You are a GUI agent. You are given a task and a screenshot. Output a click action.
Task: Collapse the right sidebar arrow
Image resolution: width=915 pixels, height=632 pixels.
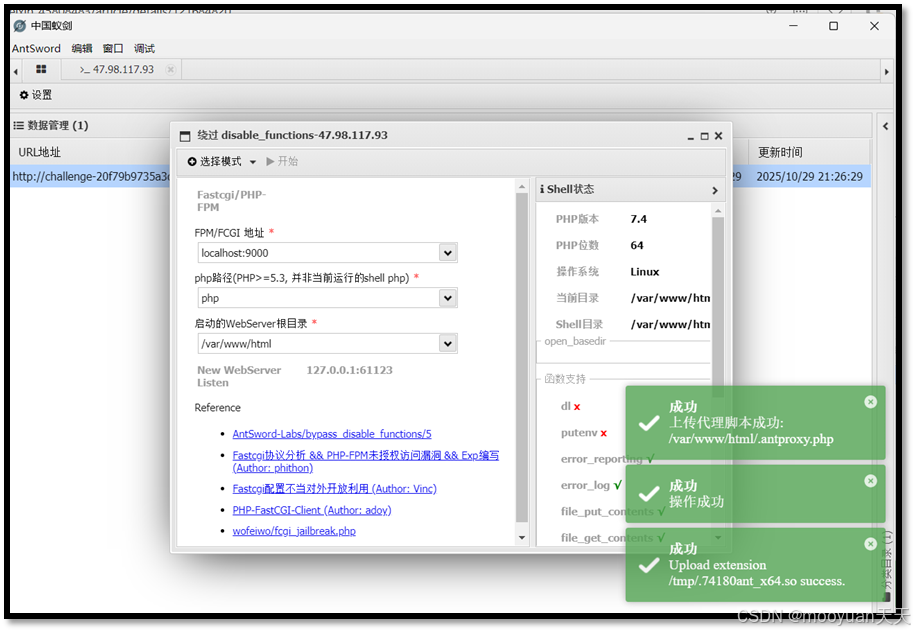(885, 126)
